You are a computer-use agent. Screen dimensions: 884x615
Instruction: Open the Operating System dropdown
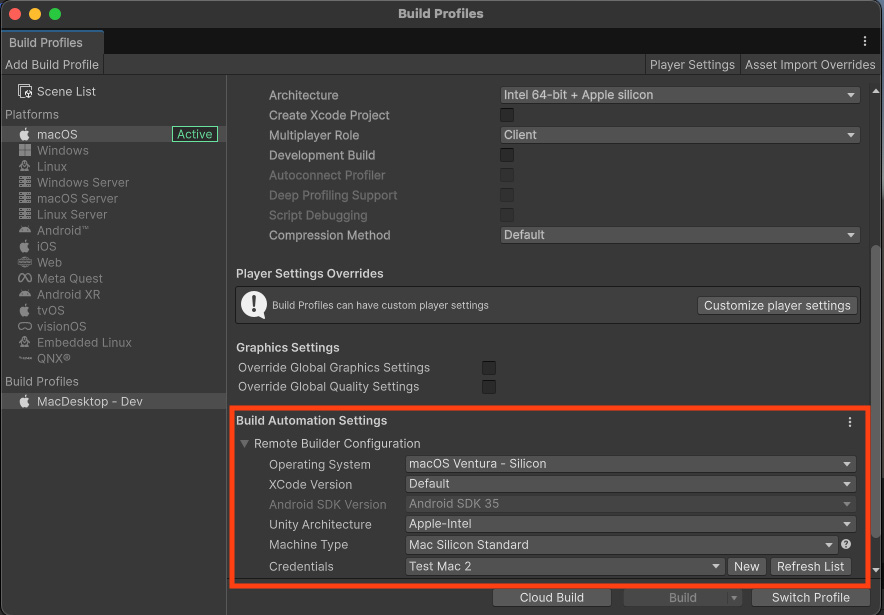click(x=630, y=464)
